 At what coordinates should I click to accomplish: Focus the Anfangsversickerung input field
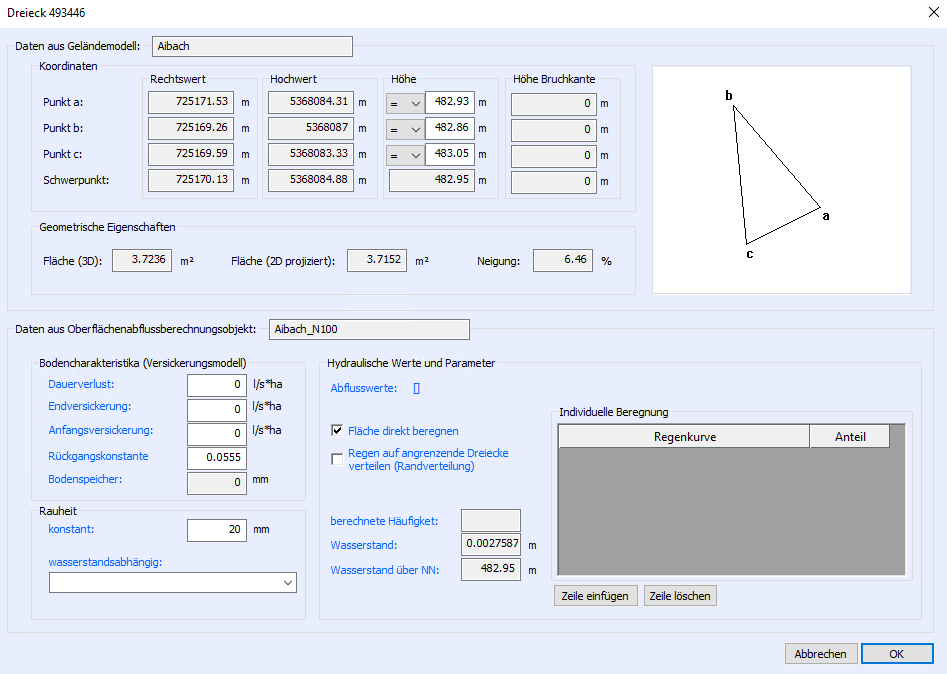[x=217, y=433]
